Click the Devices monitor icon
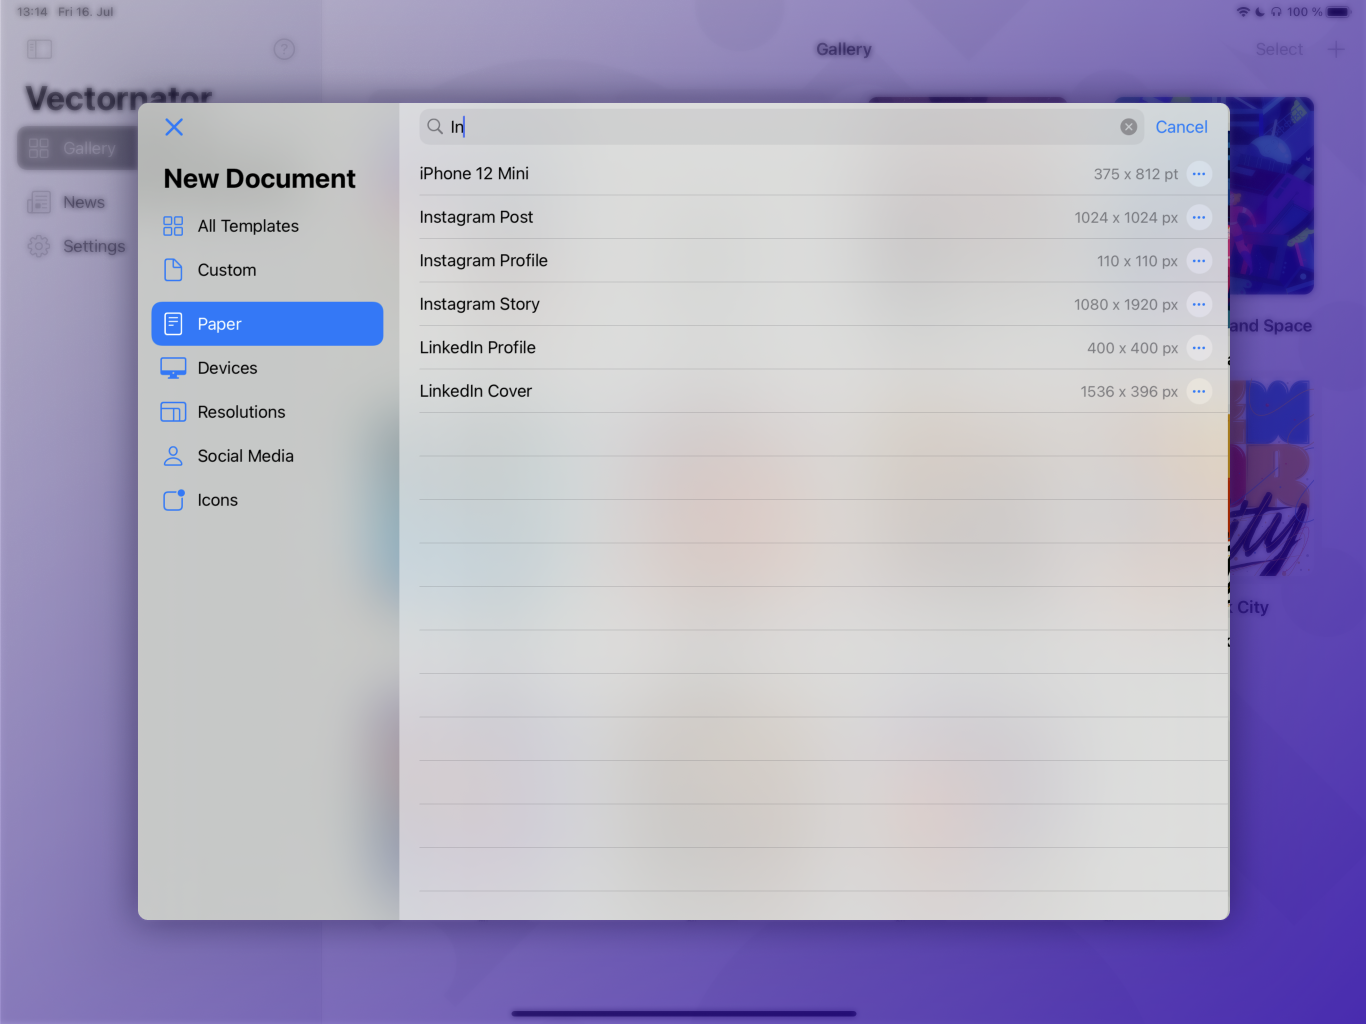The width and height of the screenshot is (1366, 1024). pyautogui.click(x=173, y=368)
